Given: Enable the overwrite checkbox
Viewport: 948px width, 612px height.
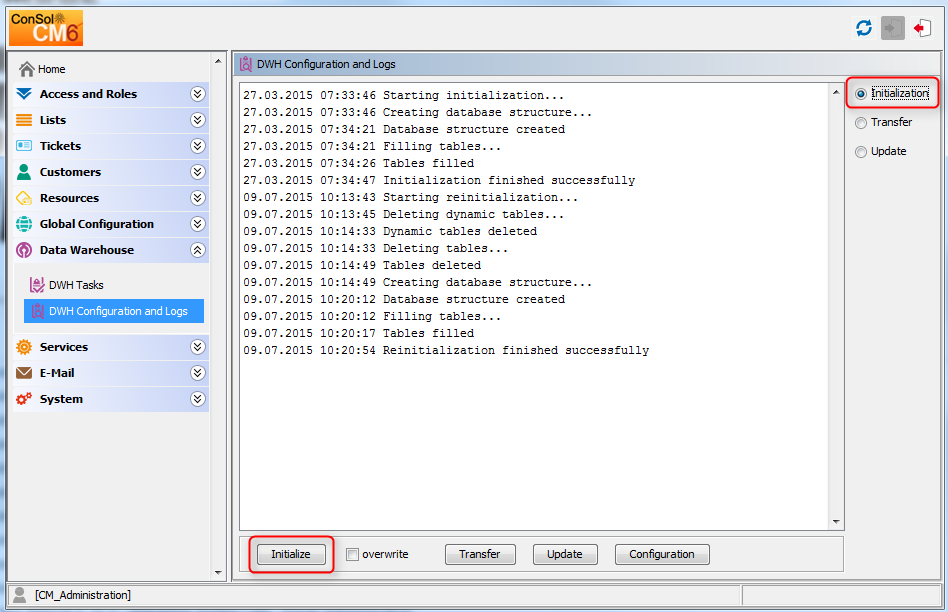Looking at the screenshot, I should (x=353, y=554).
